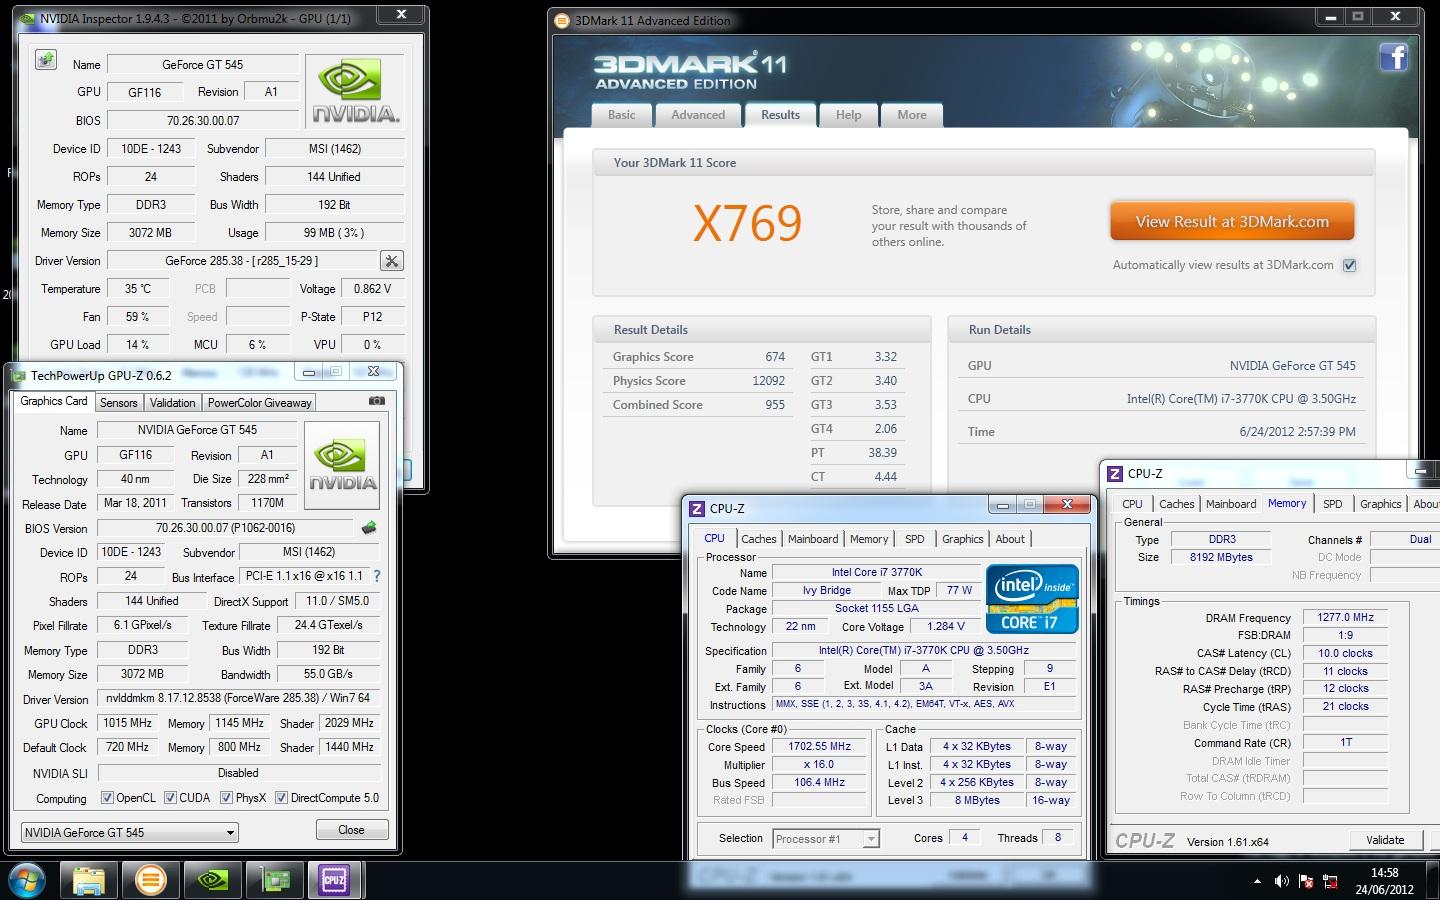Click the Graphics Score 674 row
The image size is (1440, 900).
[x=699, y=357]
